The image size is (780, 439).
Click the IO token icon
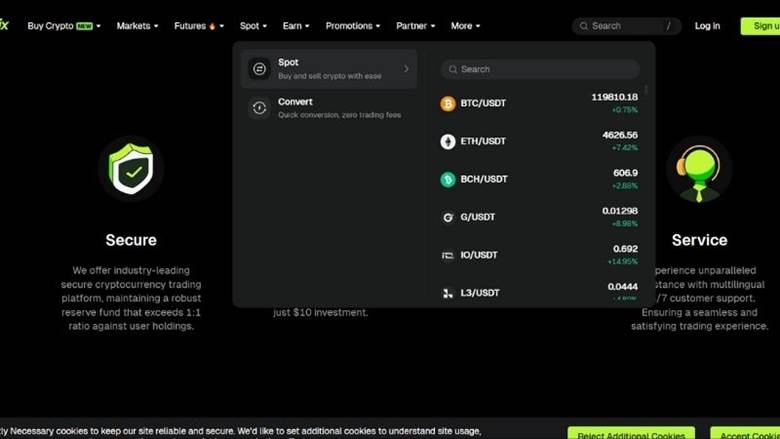pyautogui.click(x=448, y=255)
